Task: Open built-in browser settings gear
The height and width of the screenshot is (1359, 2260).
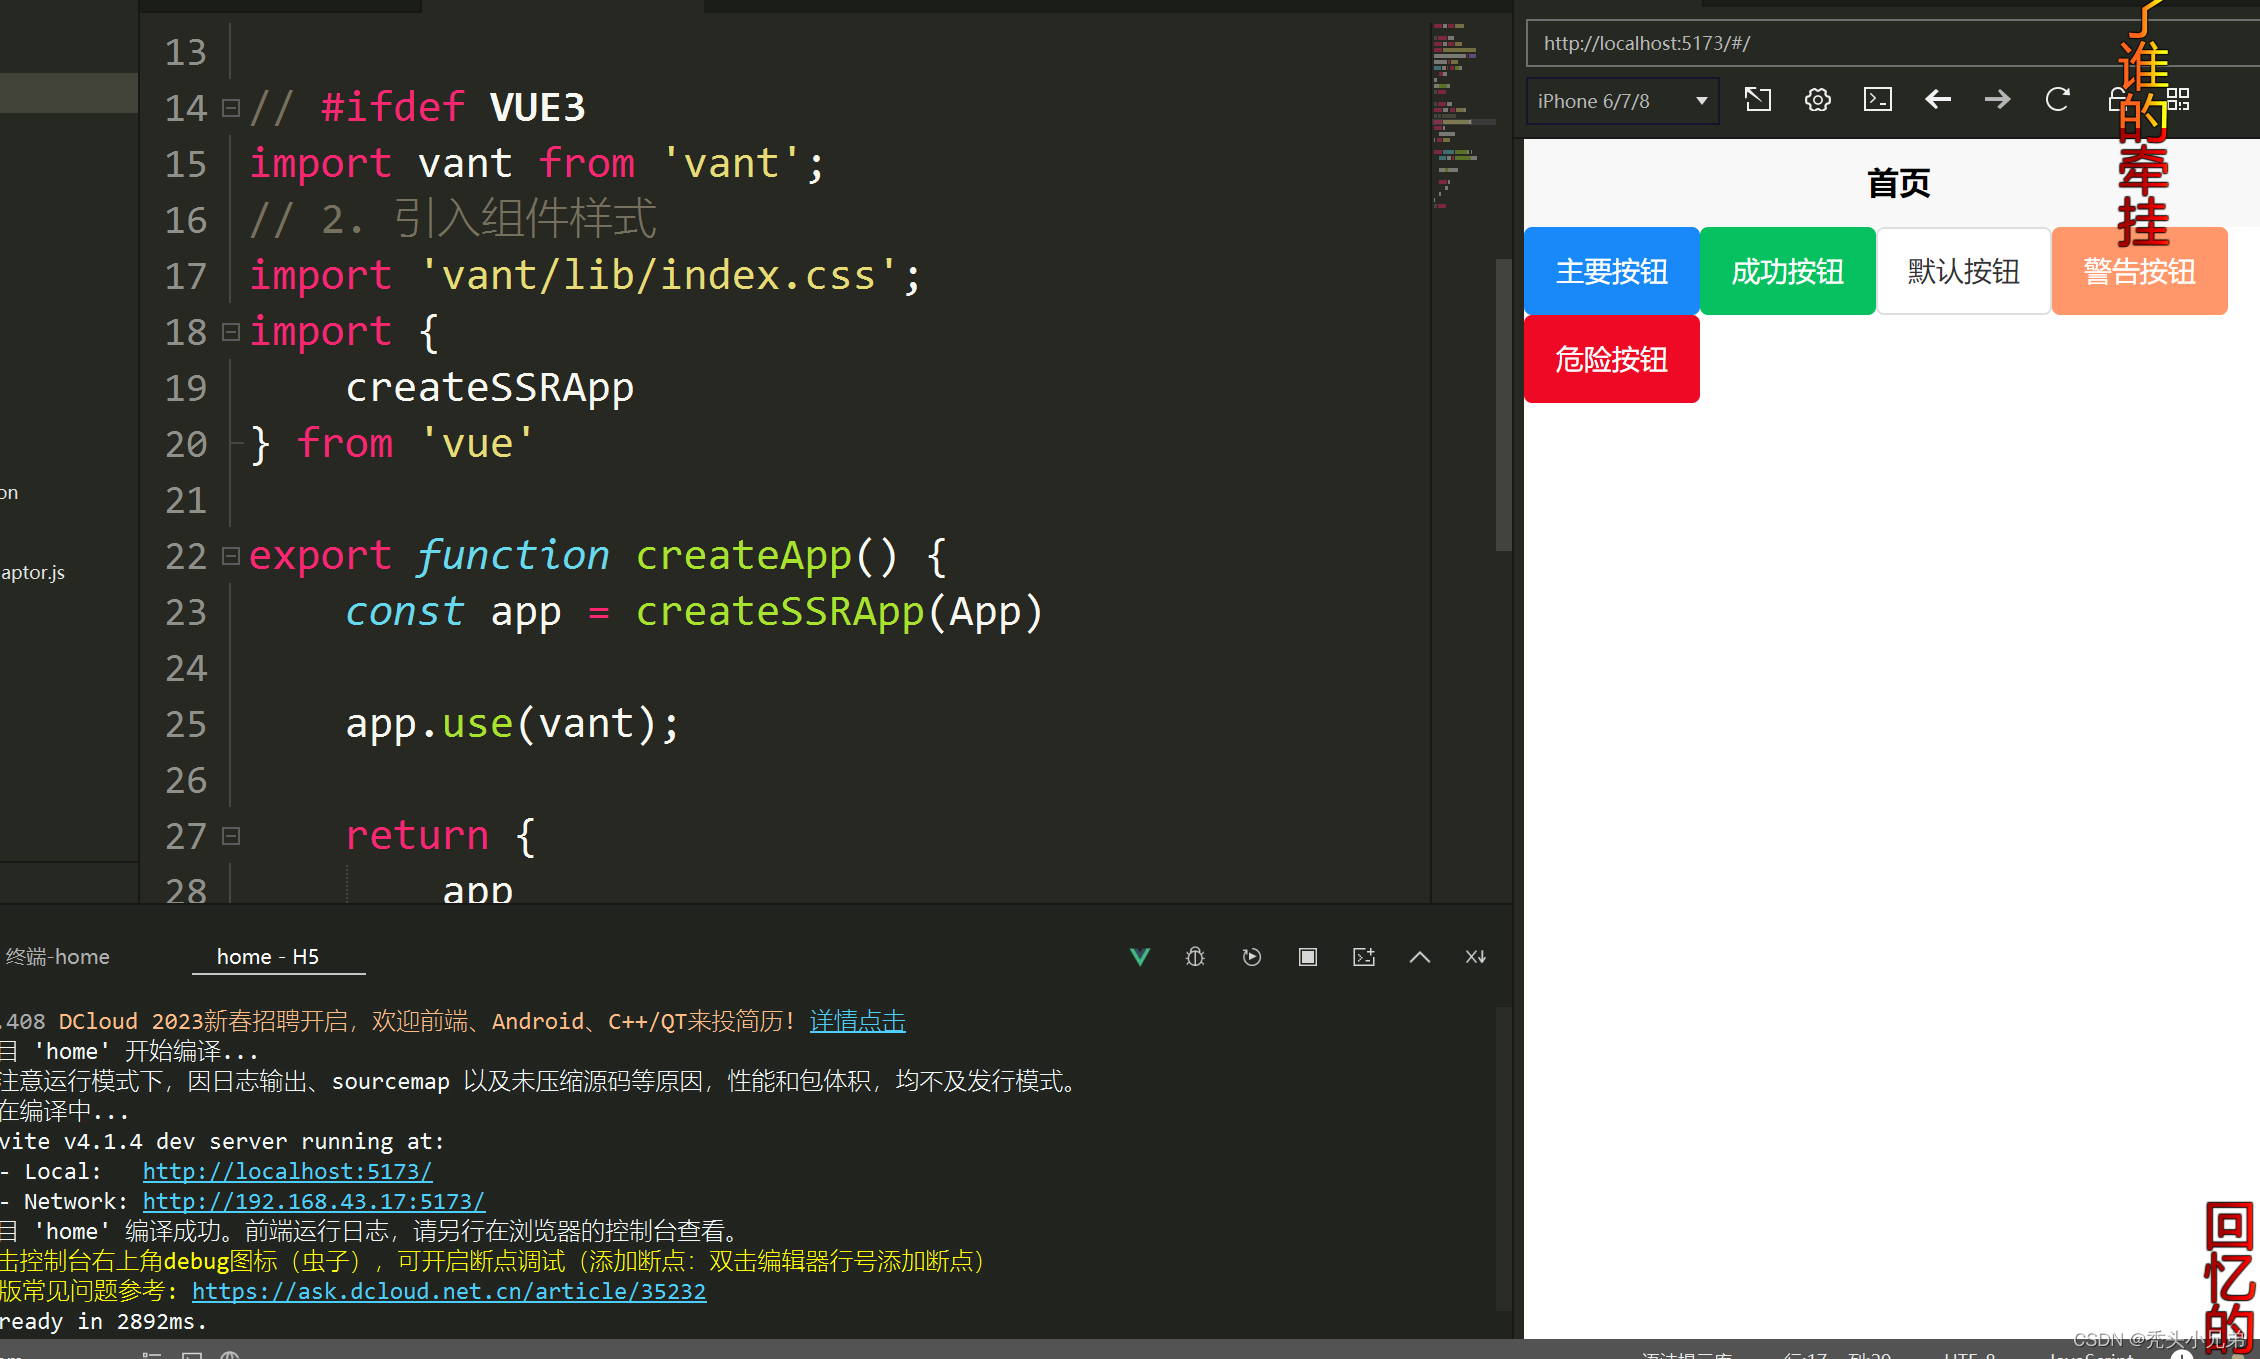Action: [1817, 100]
